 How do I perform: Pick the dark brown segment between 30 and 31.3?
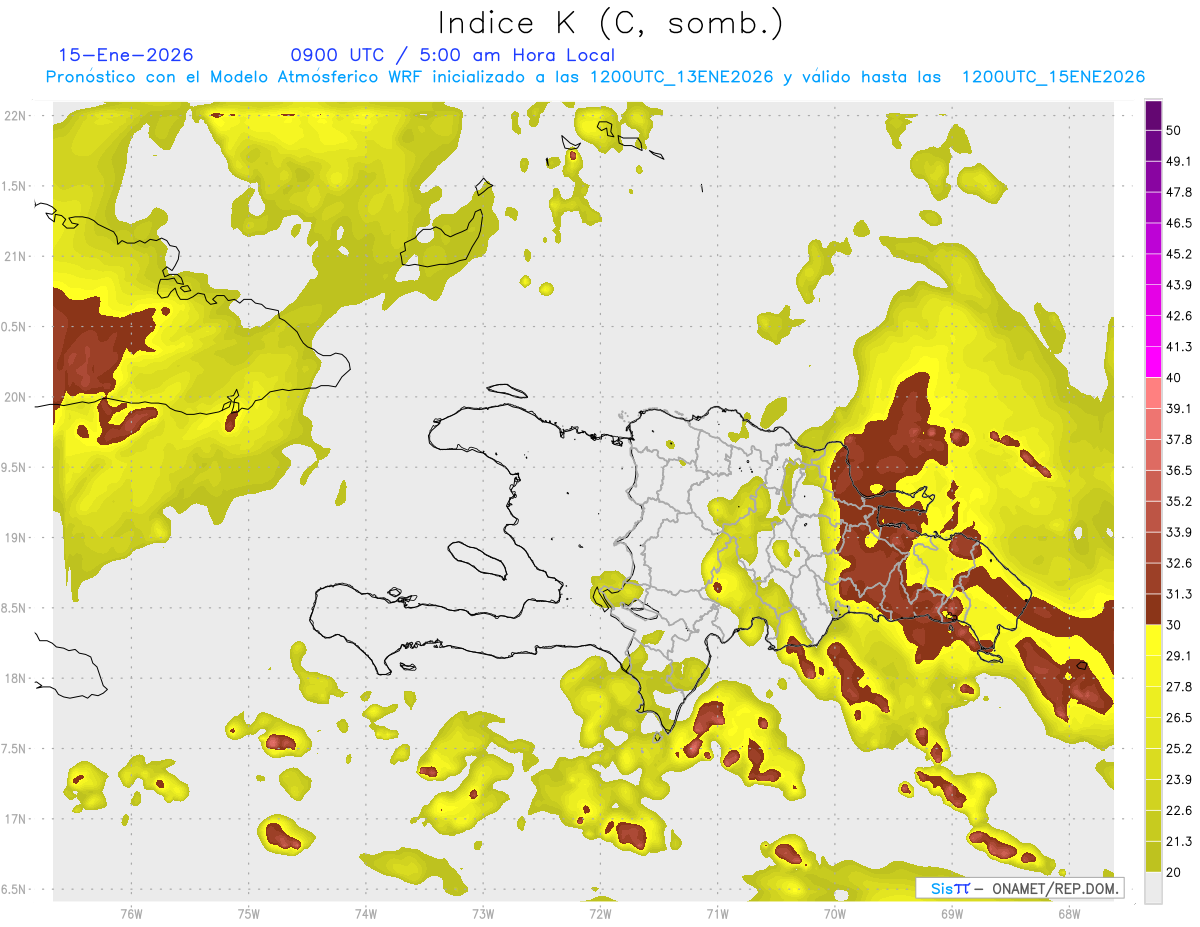[x=1153, y=610]
